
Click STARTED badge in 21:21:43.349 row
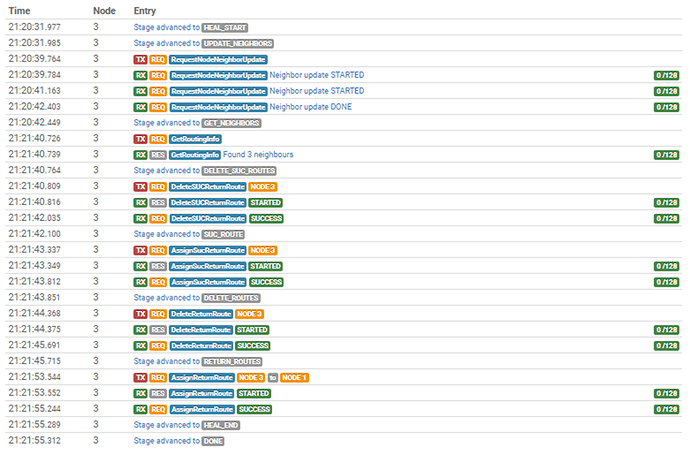coord(265,266)
